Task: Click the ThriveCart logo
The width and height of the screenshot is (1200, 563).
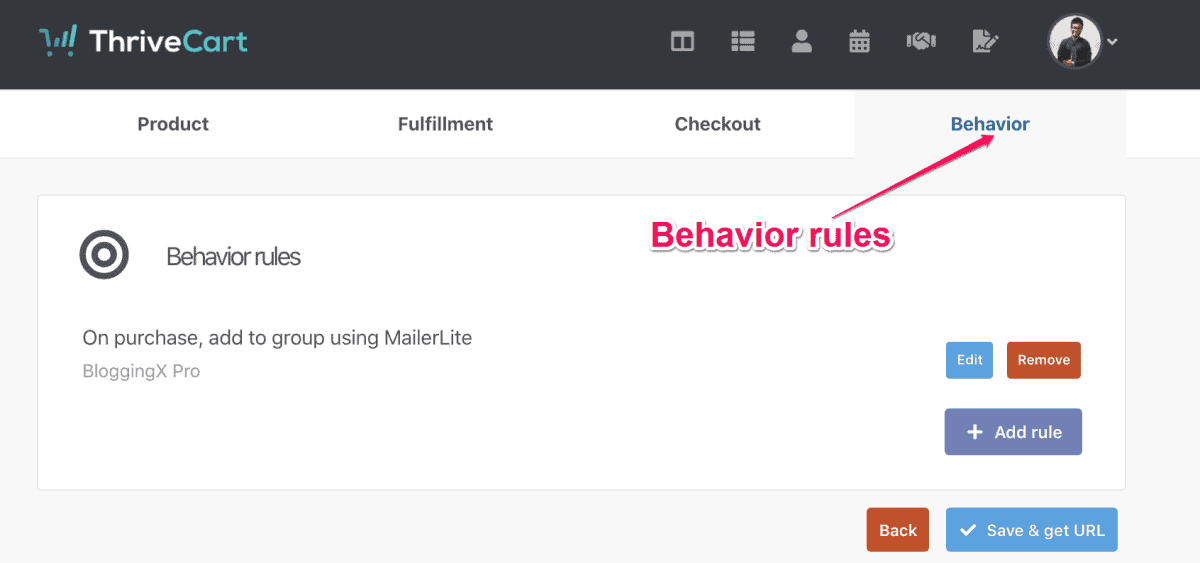Action: [x=143, y=42]
